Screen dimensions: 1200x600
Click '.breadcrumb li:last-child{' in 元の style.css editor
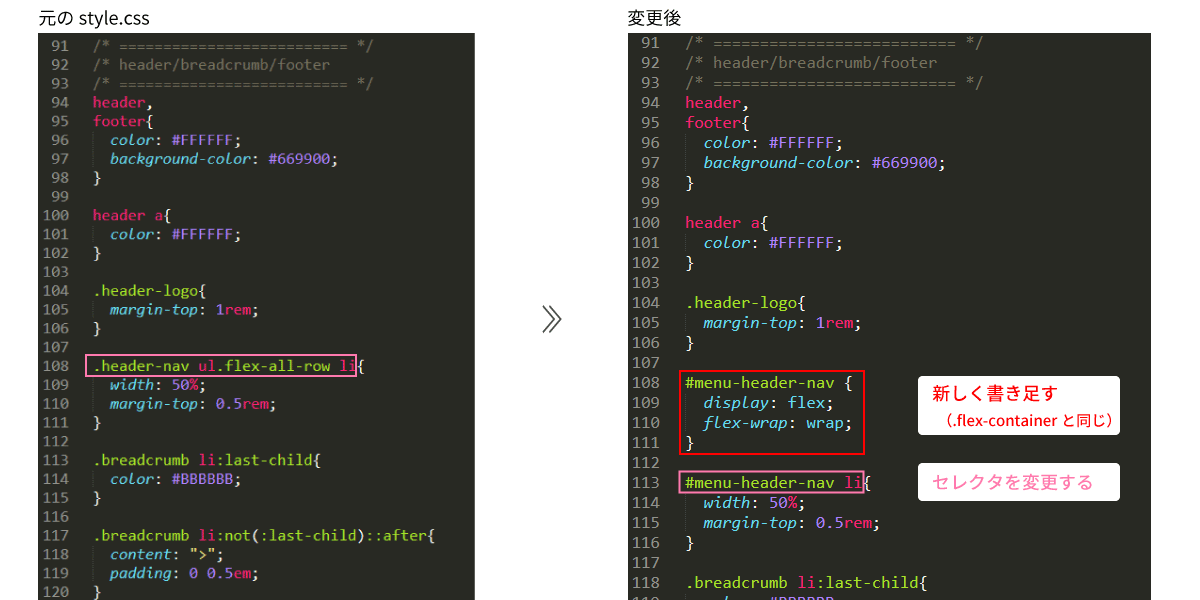click(x=208, y=460)
